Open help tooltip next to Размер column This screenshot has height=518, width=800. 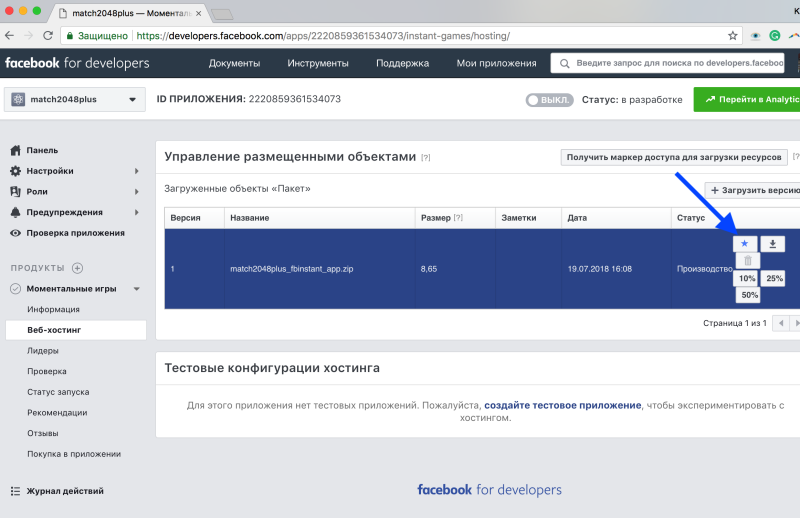point(458,217)
